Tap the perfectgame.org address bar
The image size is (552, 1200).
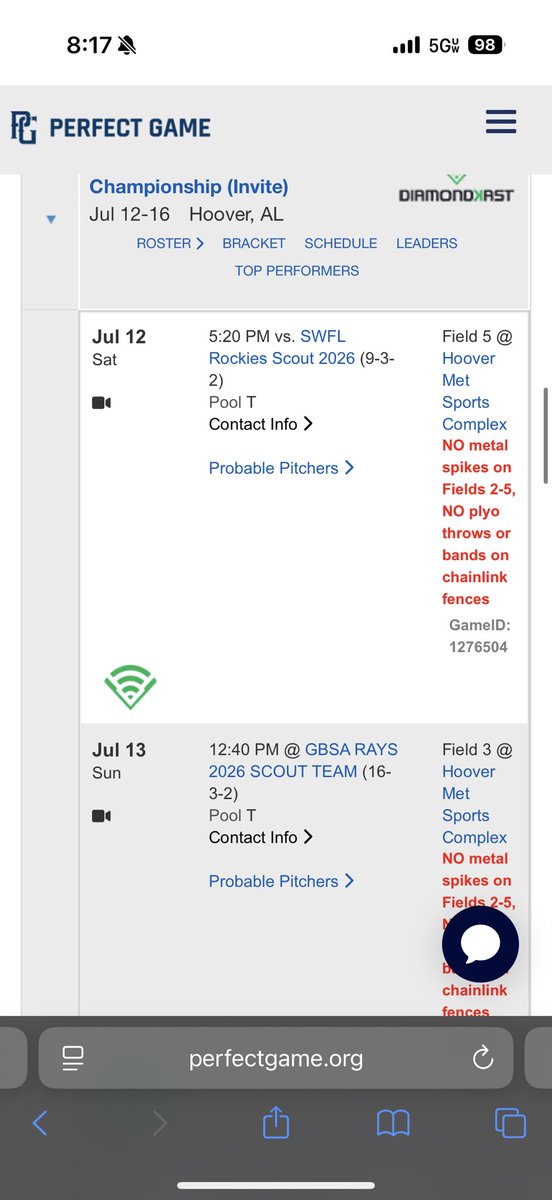pos(276,1058)
